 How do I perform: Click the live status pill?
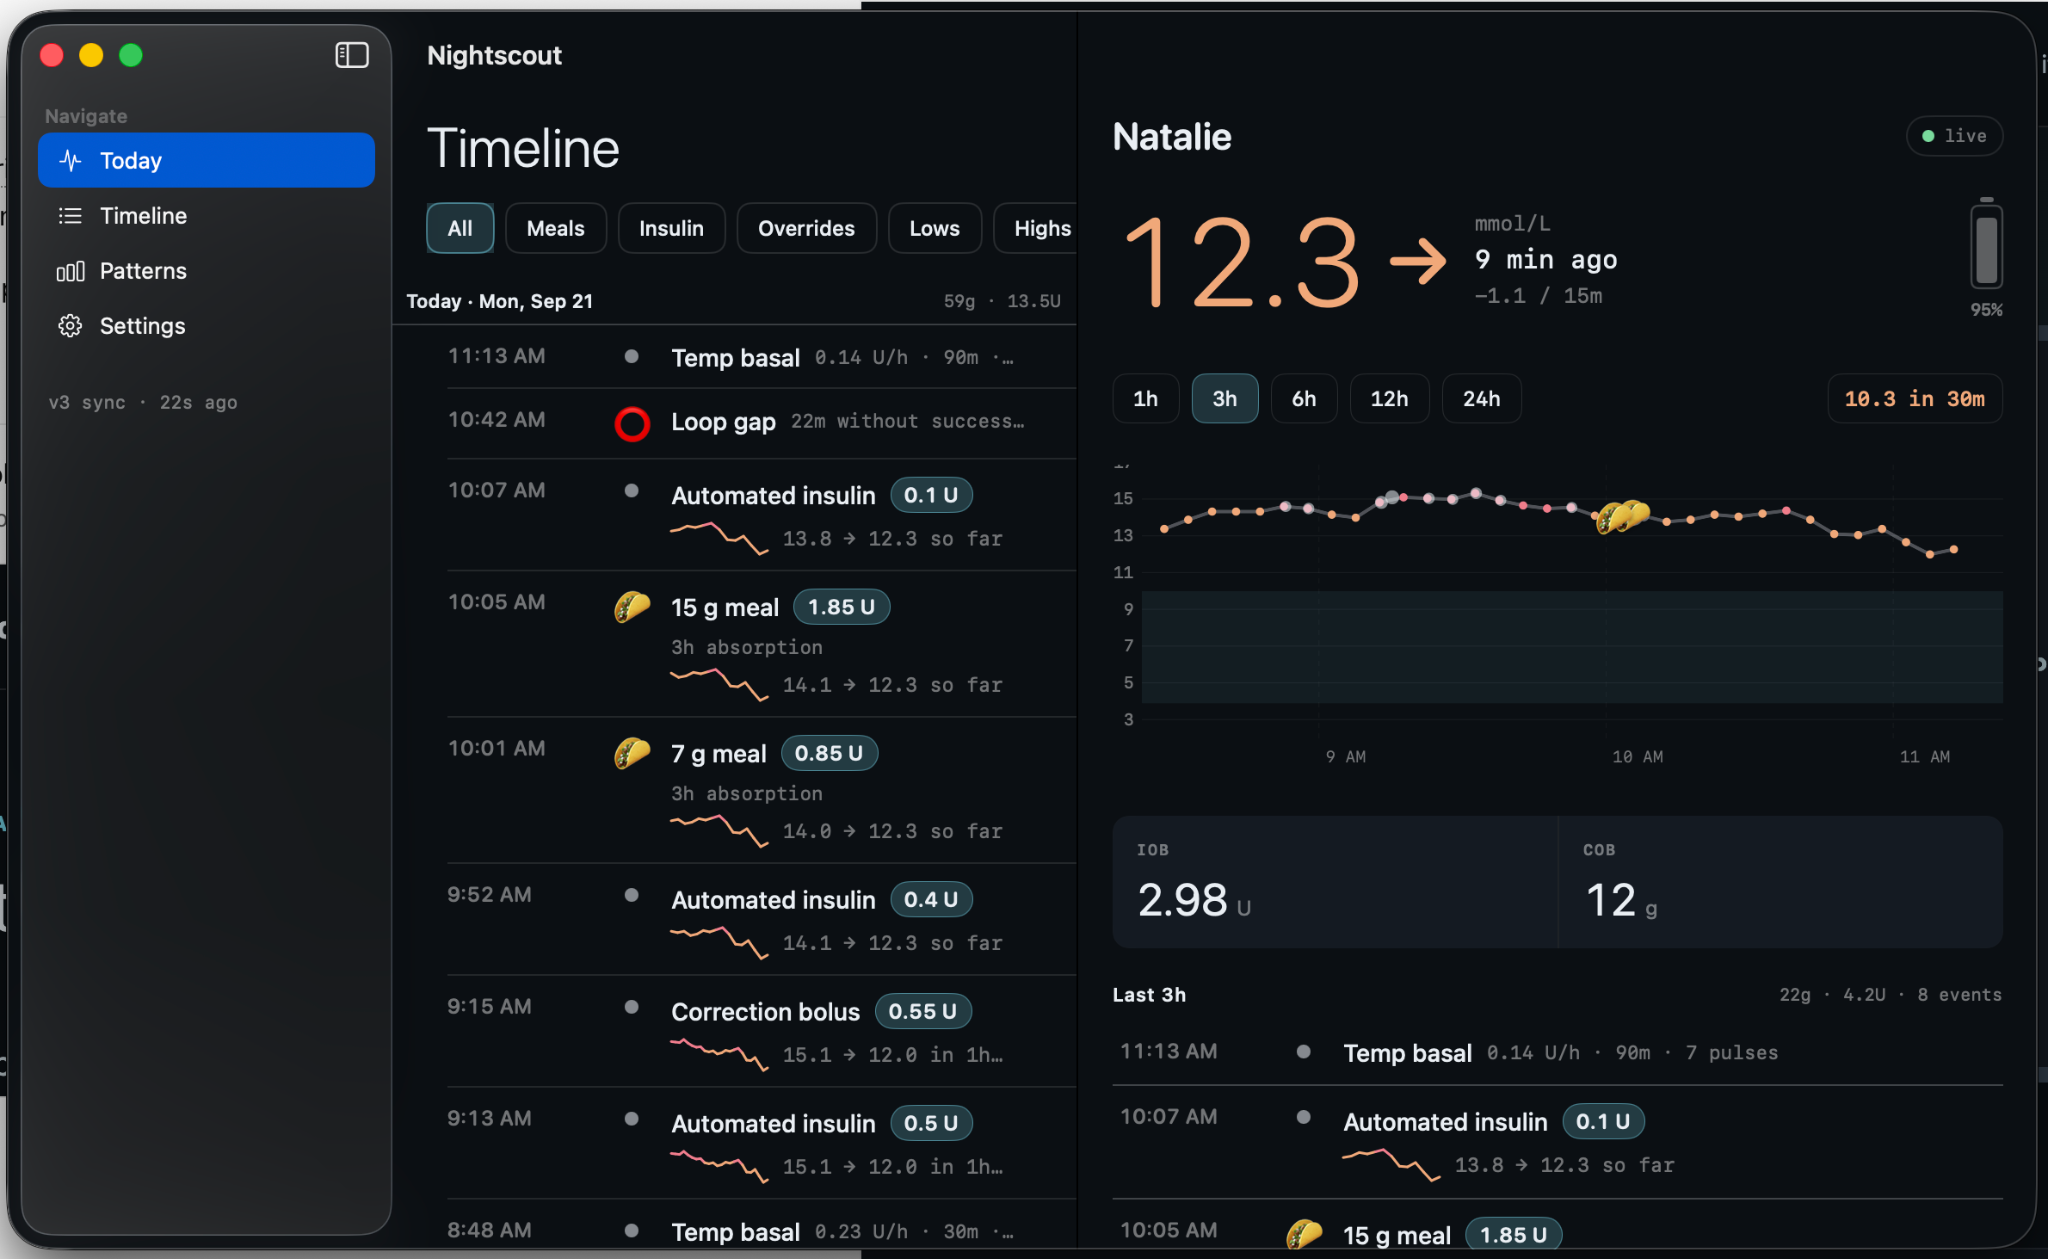point(1954,136)
